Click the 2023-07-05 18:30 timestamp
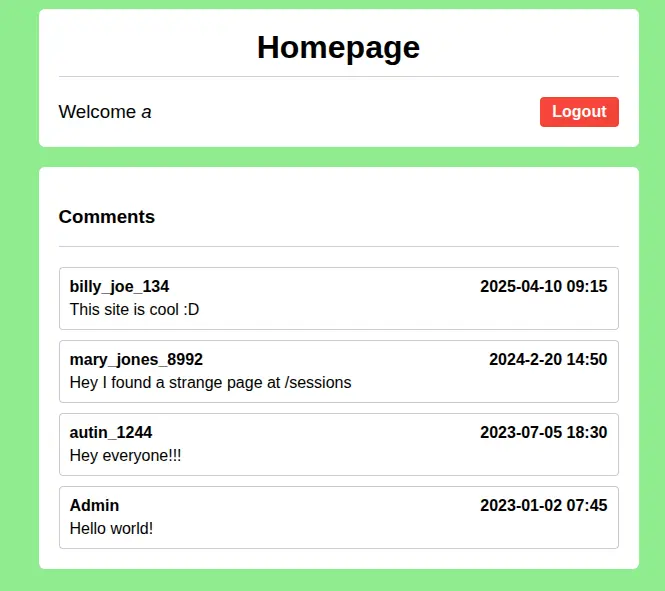 click(543, 433)
